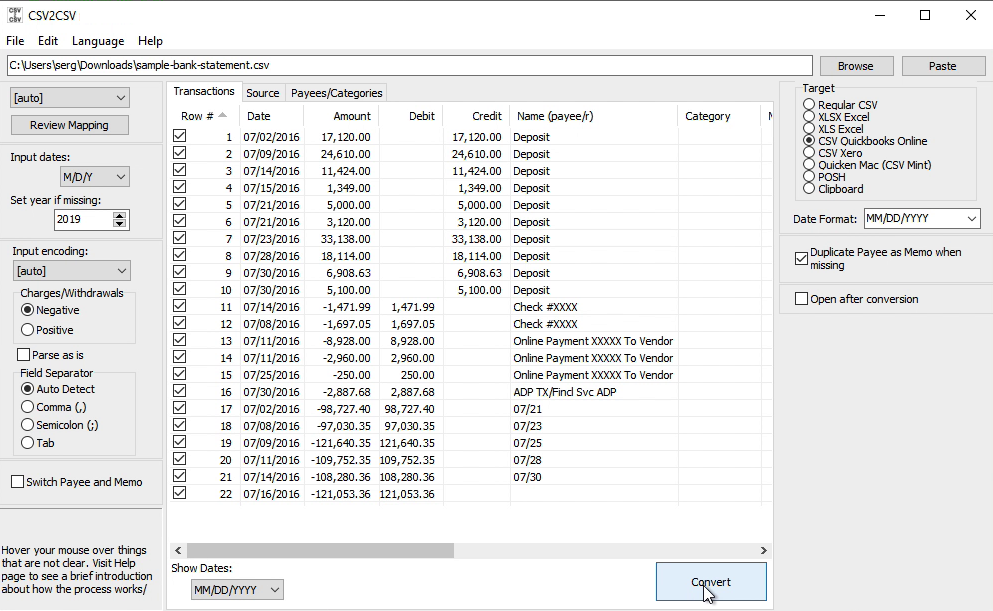Open the Language menu
This screenshot has width=993, height=611.
(98, 41)
